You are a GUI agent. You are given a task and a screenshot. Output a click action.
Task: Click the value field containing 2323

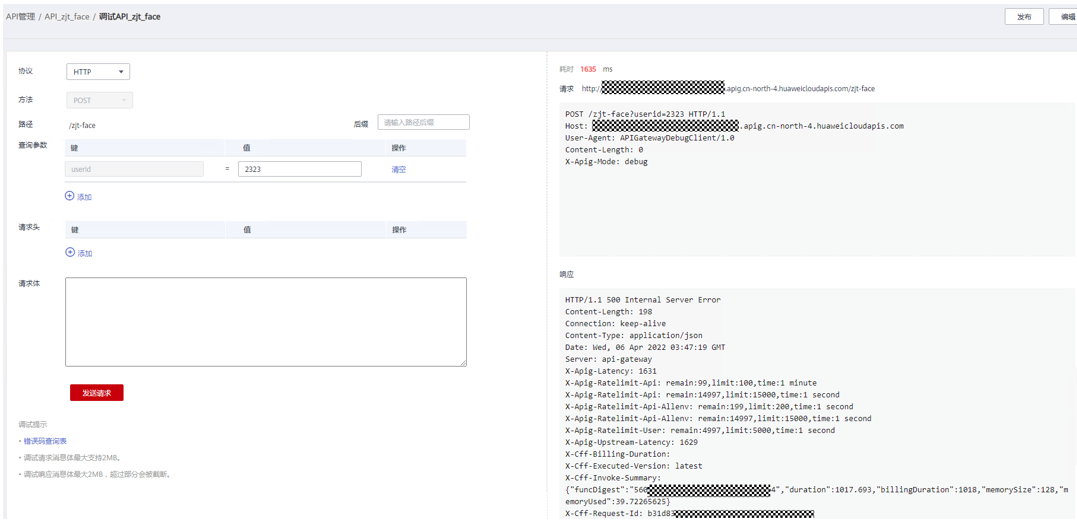pyautogui.click(x=299, y=170)
